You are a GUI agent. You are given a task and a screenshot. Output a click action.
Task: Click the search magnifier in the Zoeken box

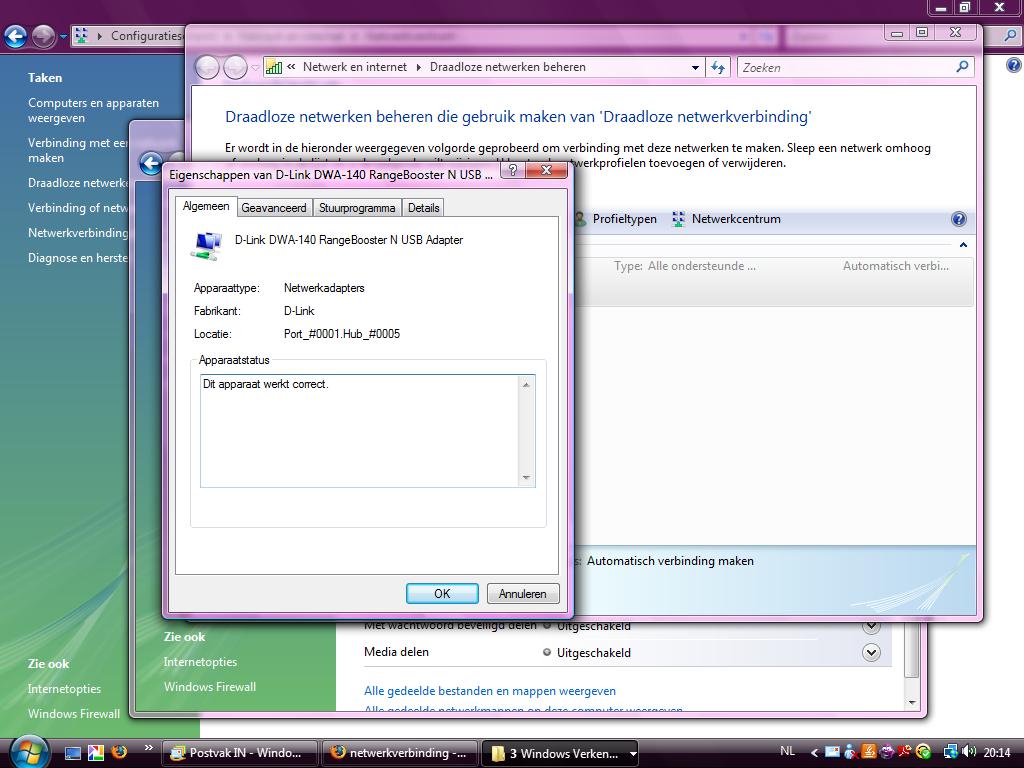point(962,67)
